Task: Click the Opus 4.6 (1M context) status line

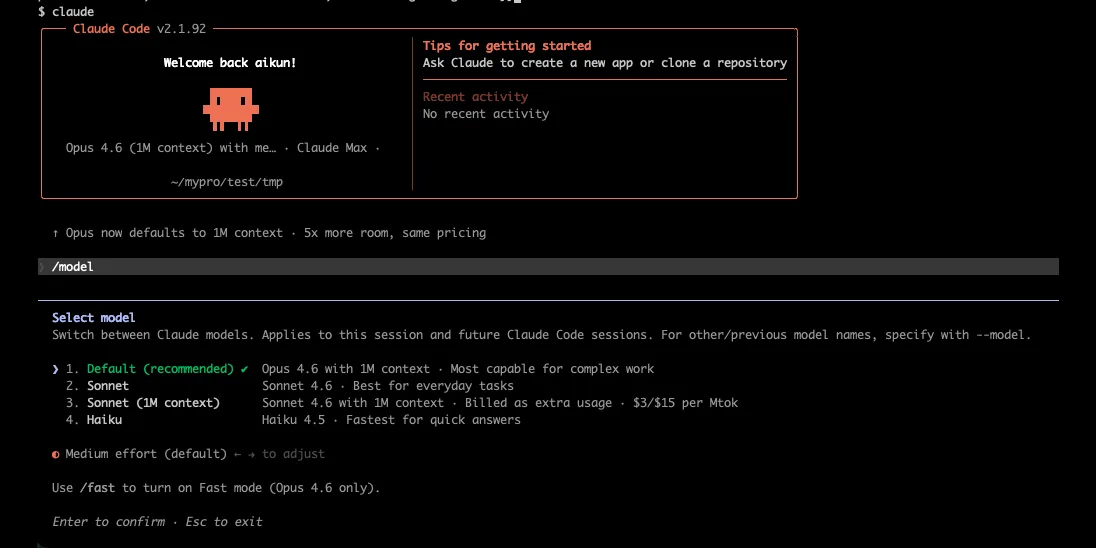Action: [223, 148]
